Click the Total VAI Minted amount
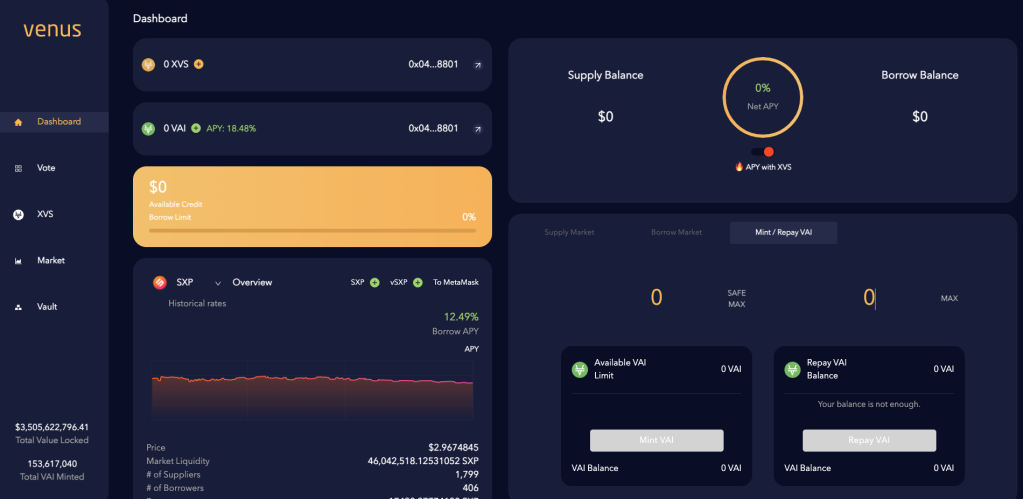 [52, 464]
